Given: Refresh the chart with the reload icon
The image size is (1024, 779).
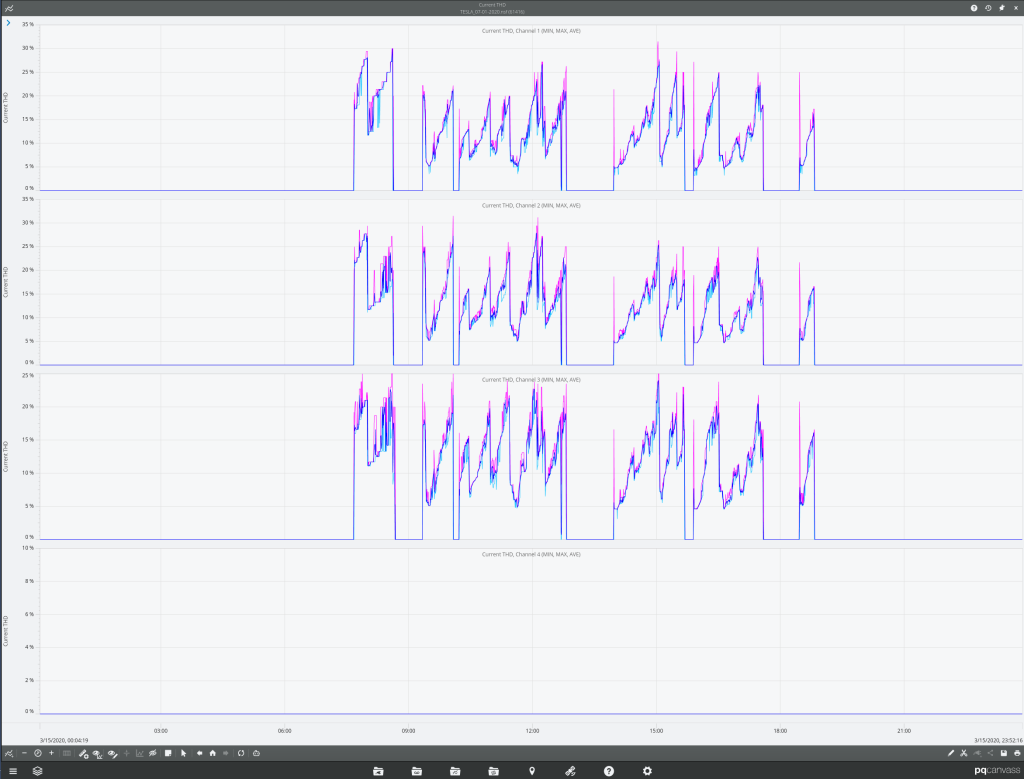Looking at the screenshot, I should 241,753.
